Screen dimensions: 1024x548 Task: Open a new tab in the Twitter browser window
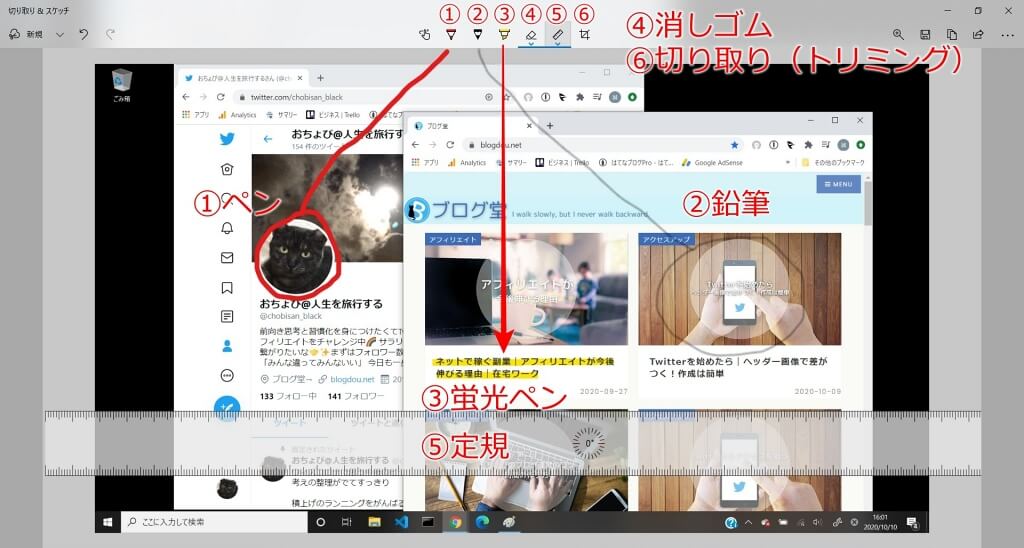pos(320,78)
